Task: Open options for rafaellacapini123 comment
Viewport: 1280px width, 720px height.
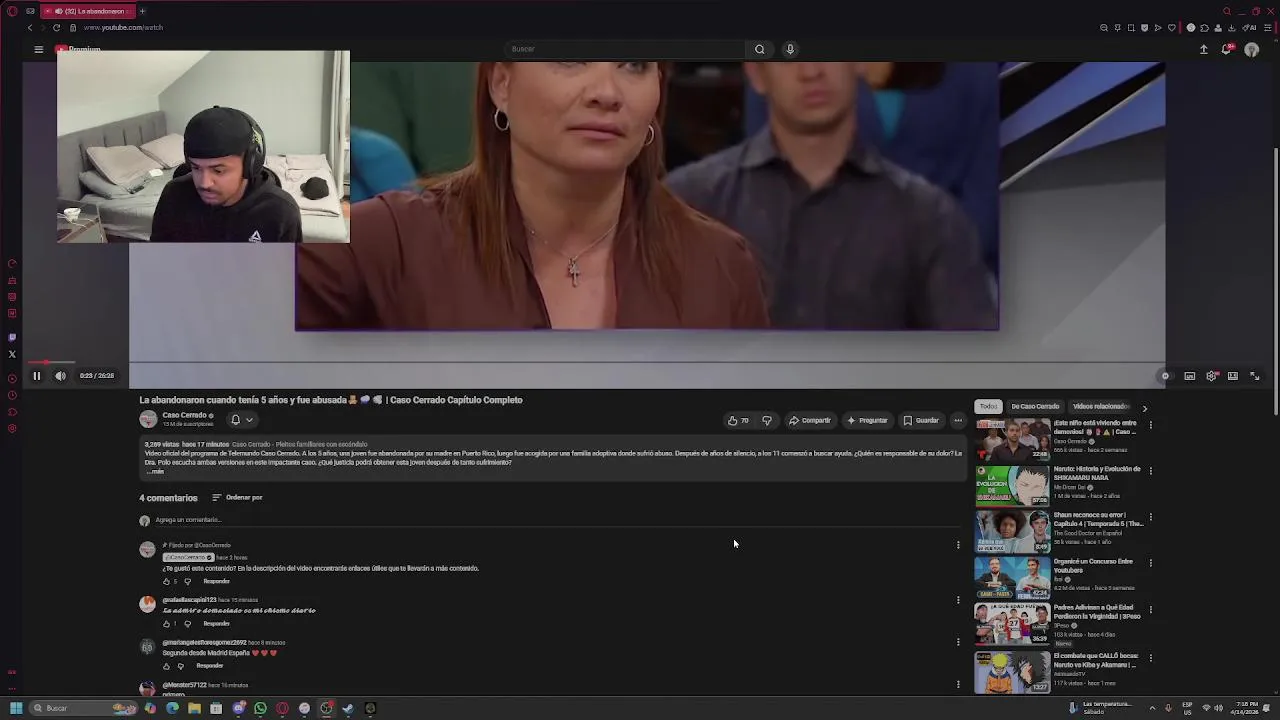Action: 958,600
